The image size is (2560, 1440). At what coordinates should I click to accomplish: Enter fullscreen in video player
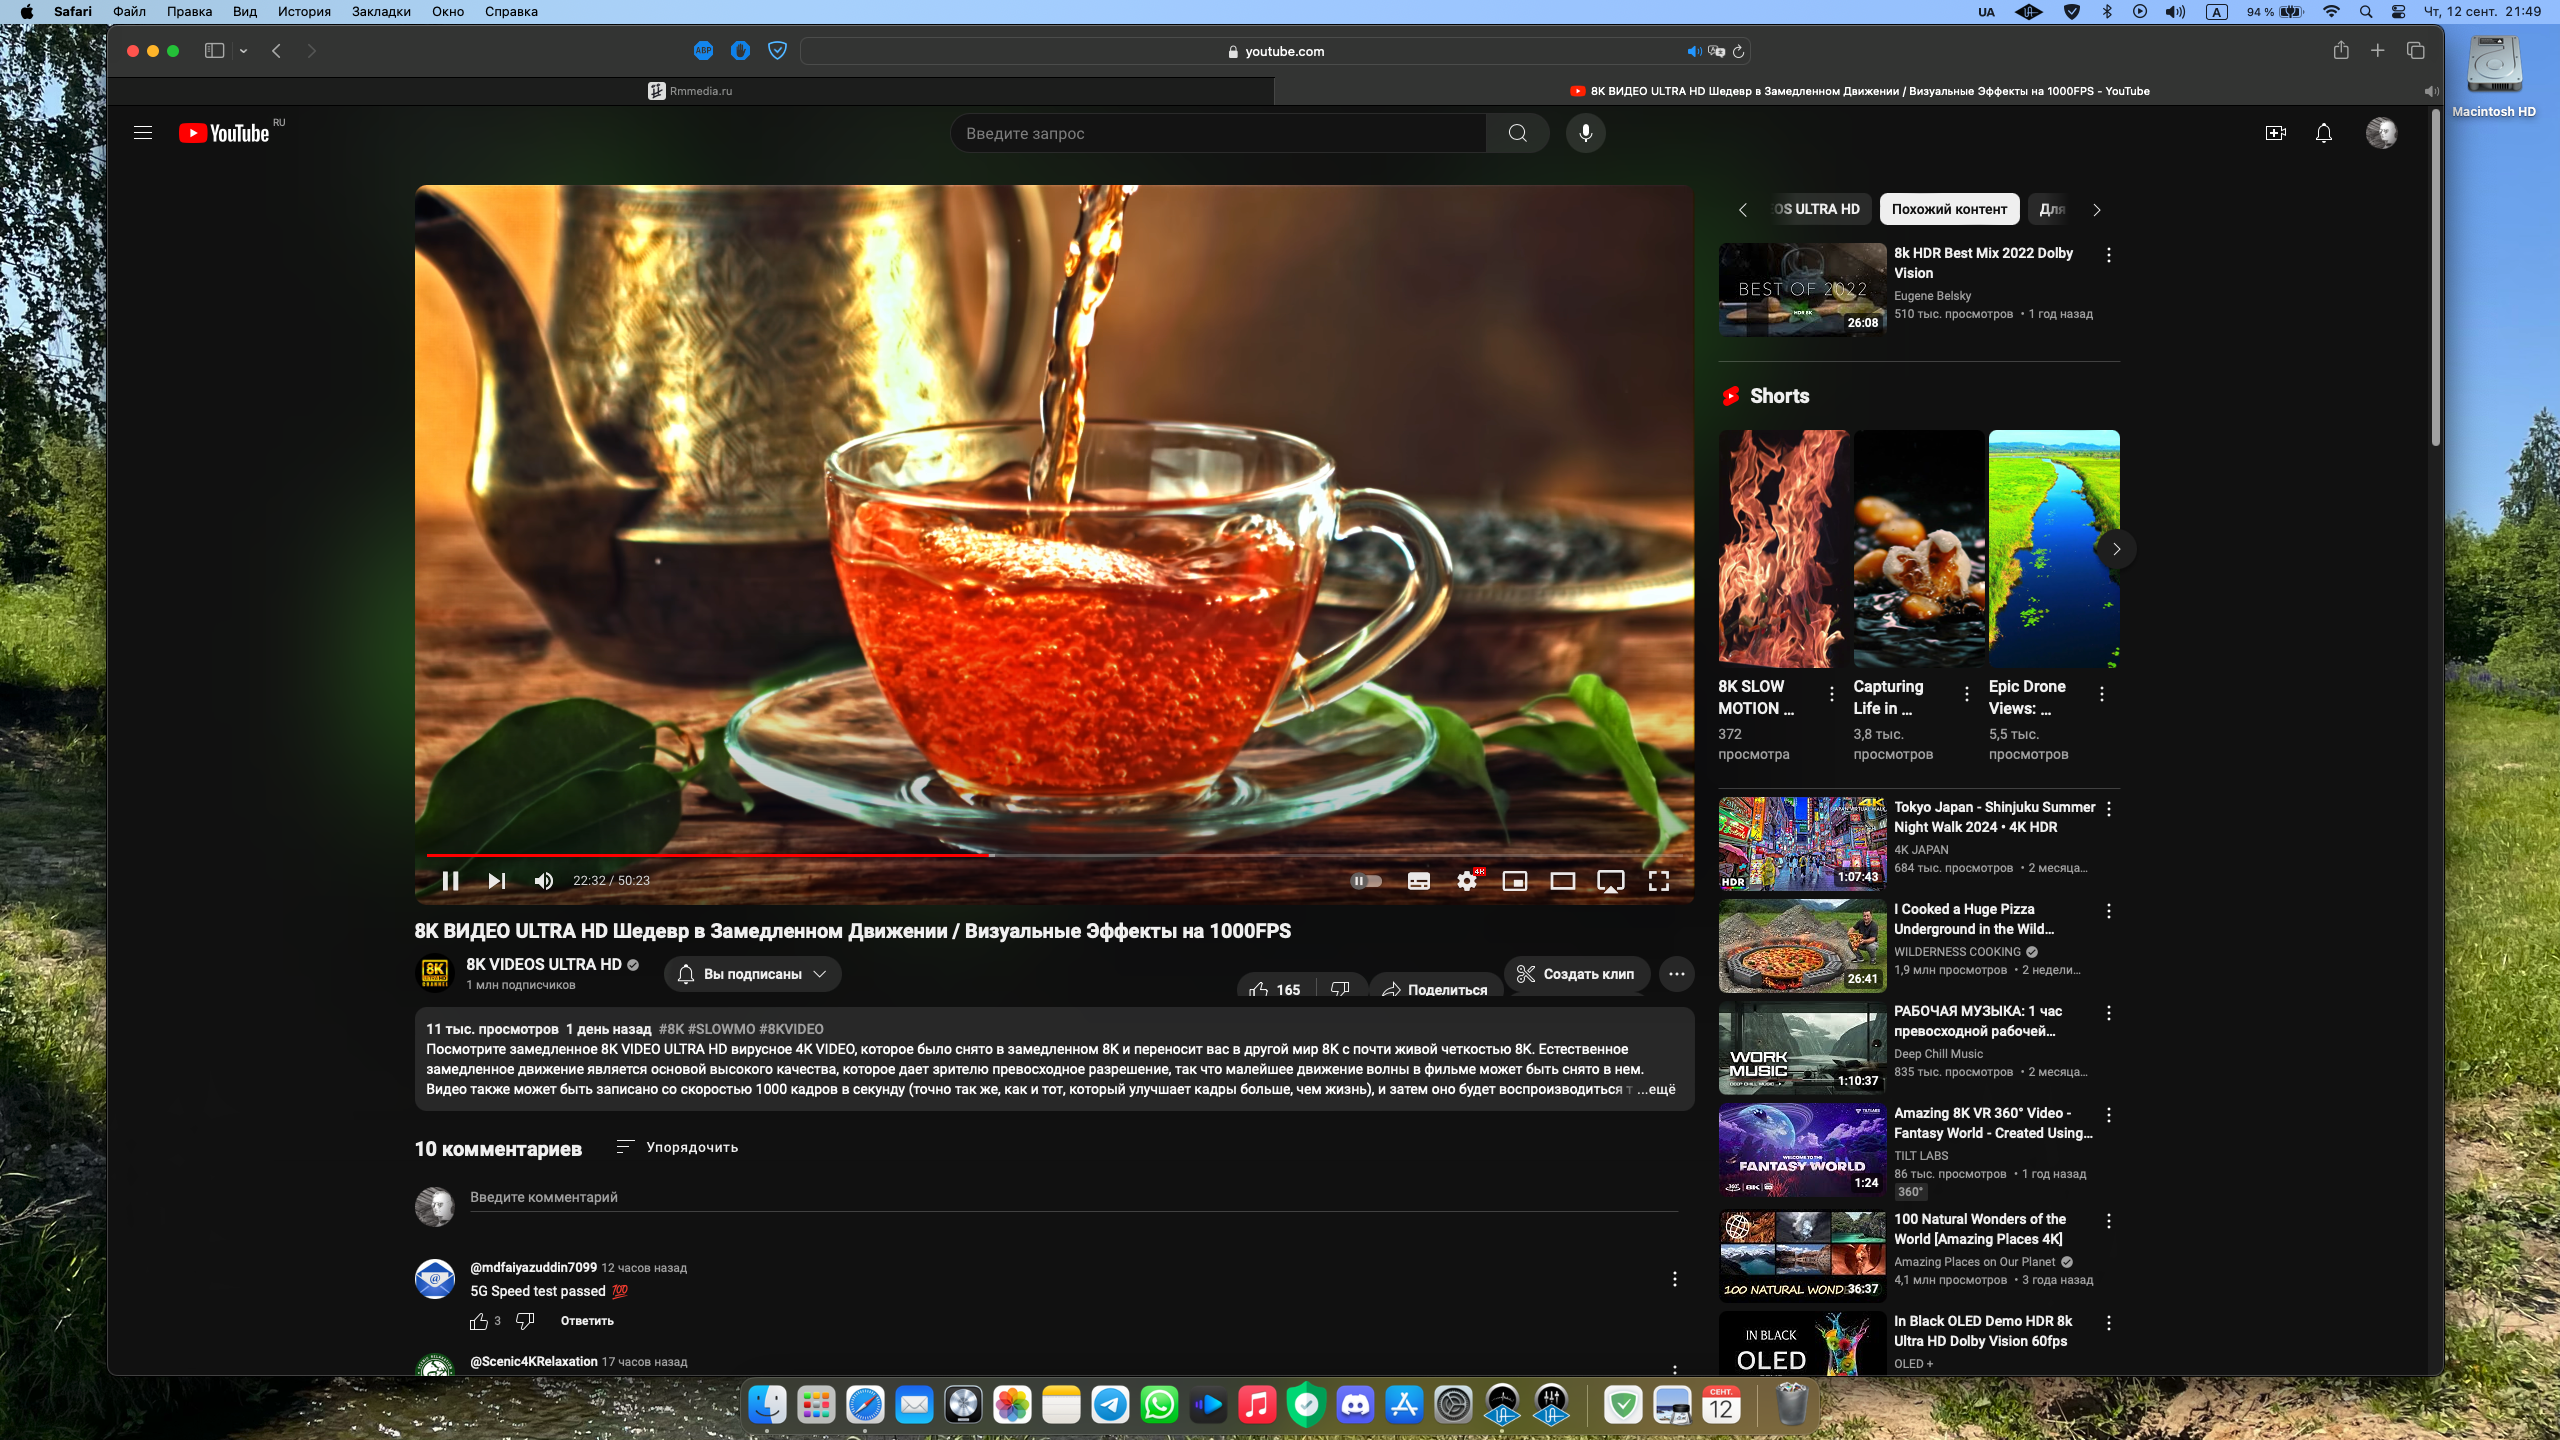(x=1659, y=880)
